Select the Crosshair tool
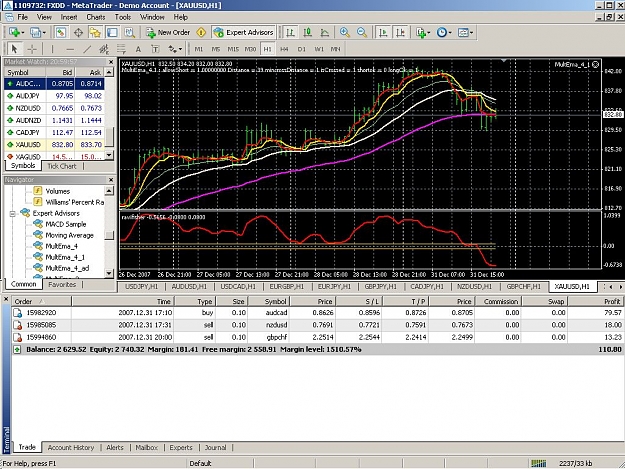Image resolution: width=625 pixels, height=469 pixels. point(32,49)
